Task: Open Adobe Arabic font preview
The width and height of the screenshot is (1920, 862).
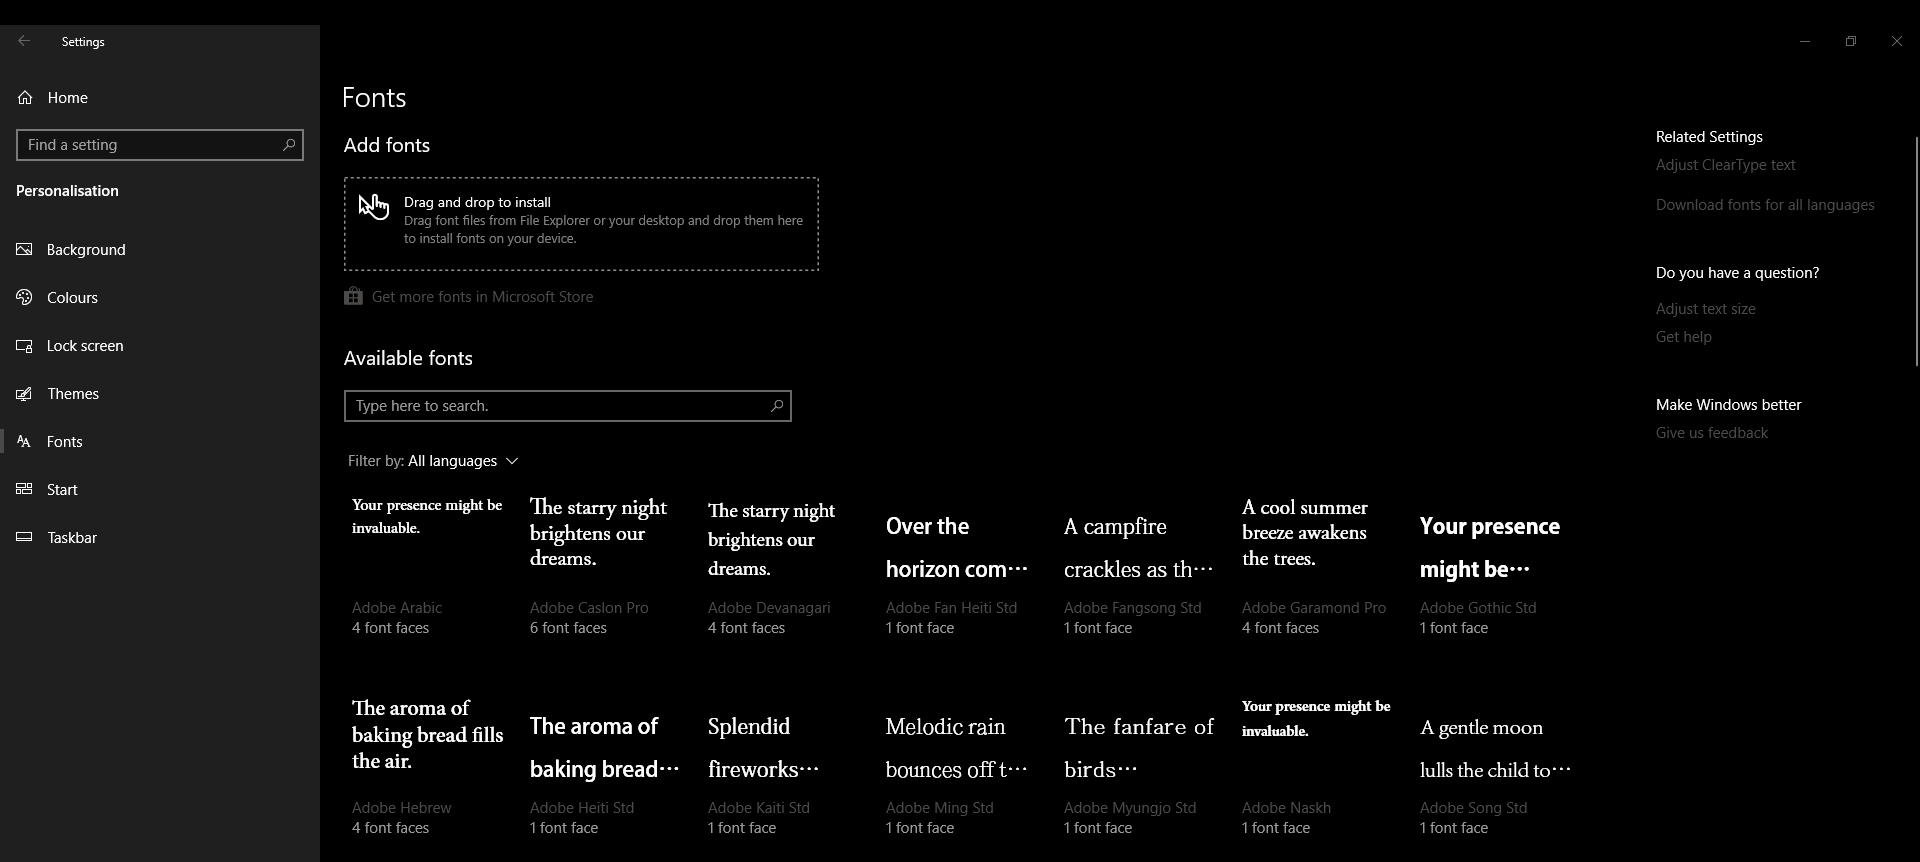Action: tap(429, 568)
